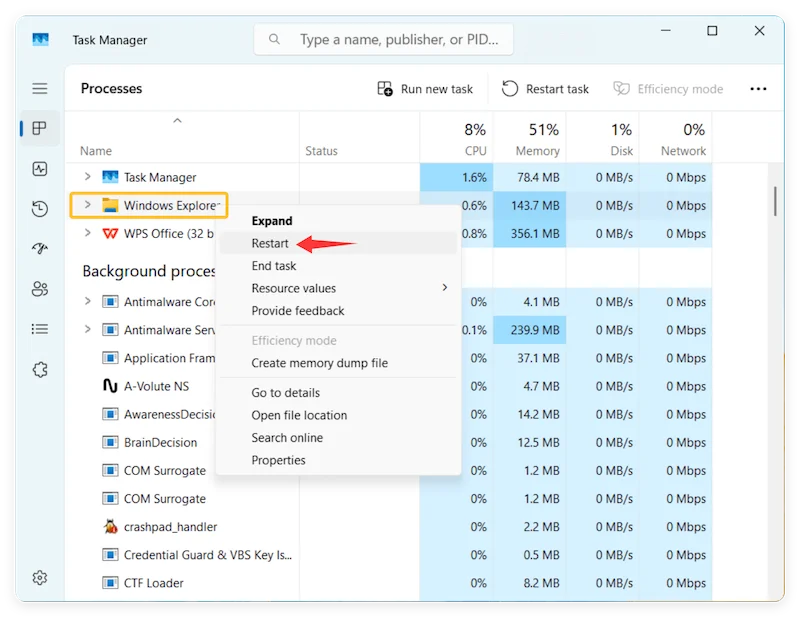The image size is (800, 617).
Task: Choose Properties in the context menu
Action: point(338,460)
